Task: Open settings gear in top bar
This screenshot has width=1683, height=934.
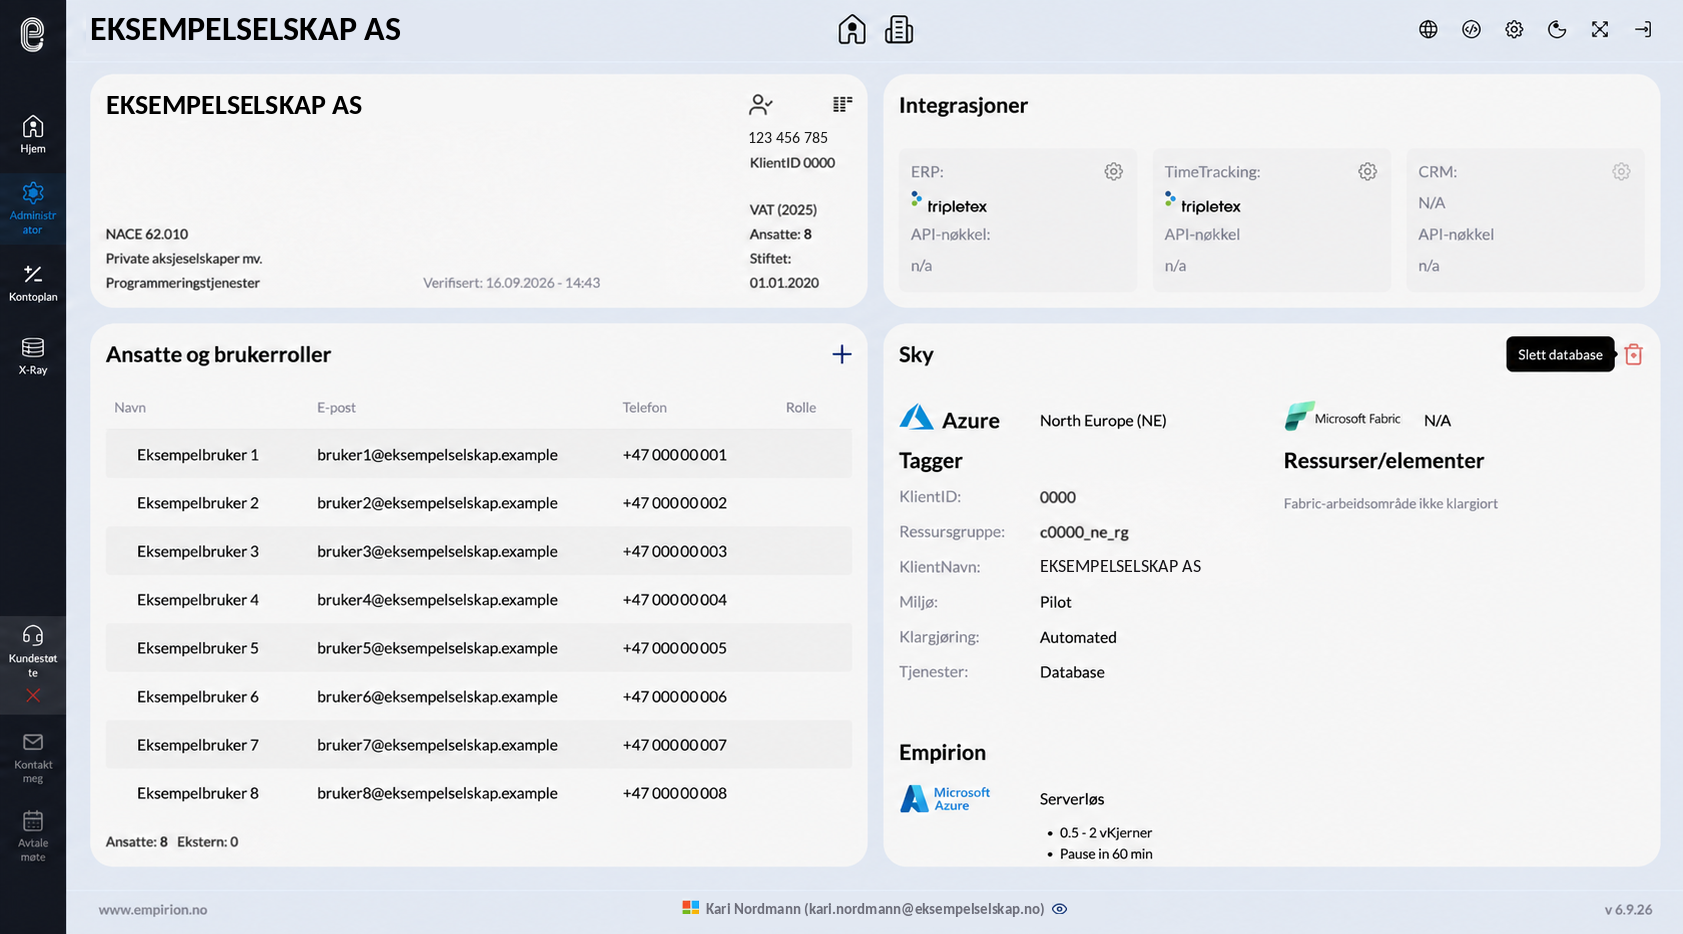Action: tap(1514, 29)
